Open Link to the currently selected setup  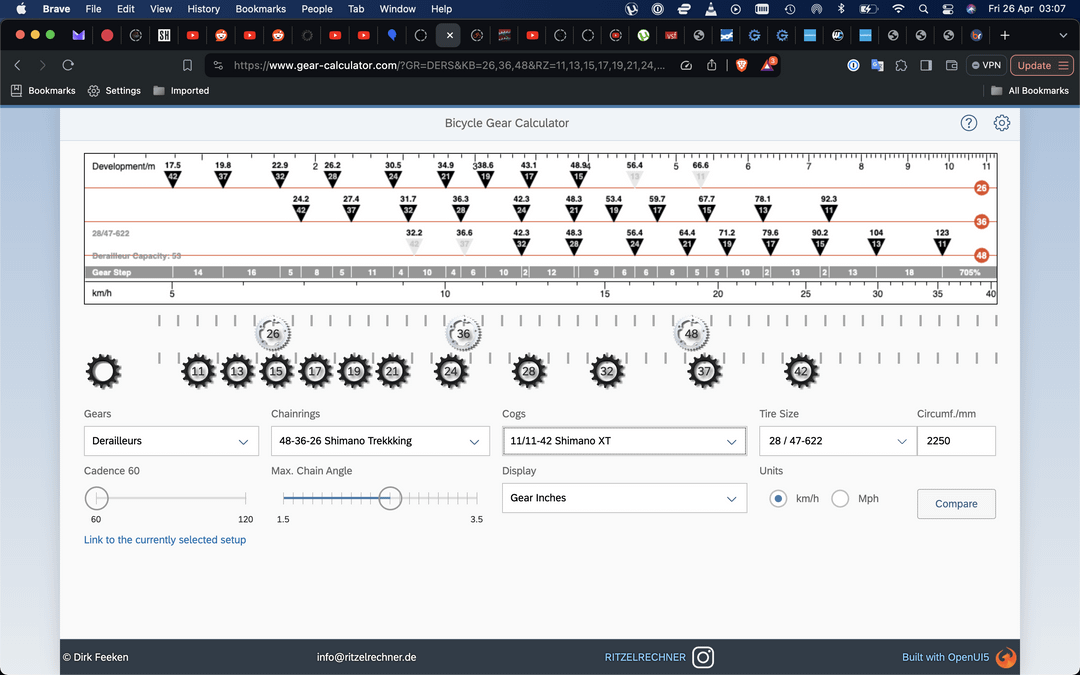pyautogui.click(x=165, y=540)
